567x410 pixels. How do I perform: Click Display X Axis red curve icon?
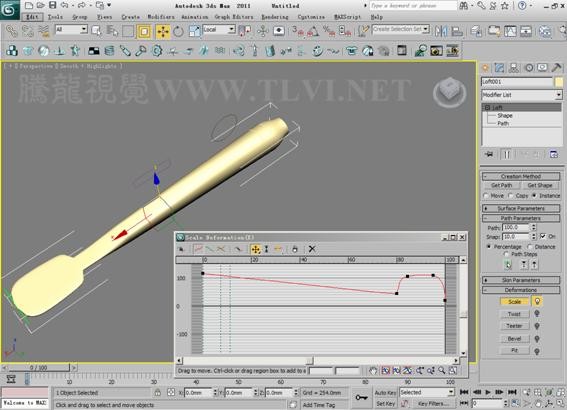click(x=198, y=249)
